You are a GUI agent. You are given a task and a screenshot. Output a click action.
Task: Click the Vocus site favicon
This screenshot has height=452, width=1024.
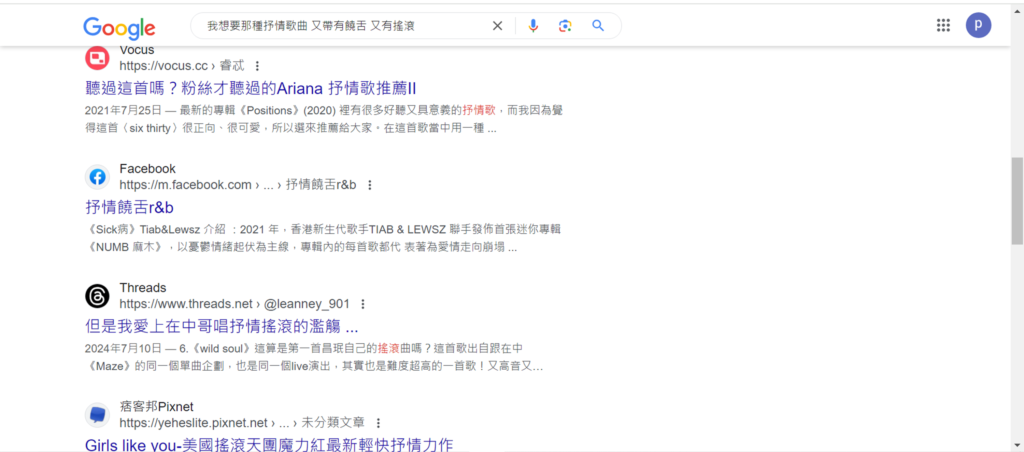pyautogui.click(x=97, y=58)
